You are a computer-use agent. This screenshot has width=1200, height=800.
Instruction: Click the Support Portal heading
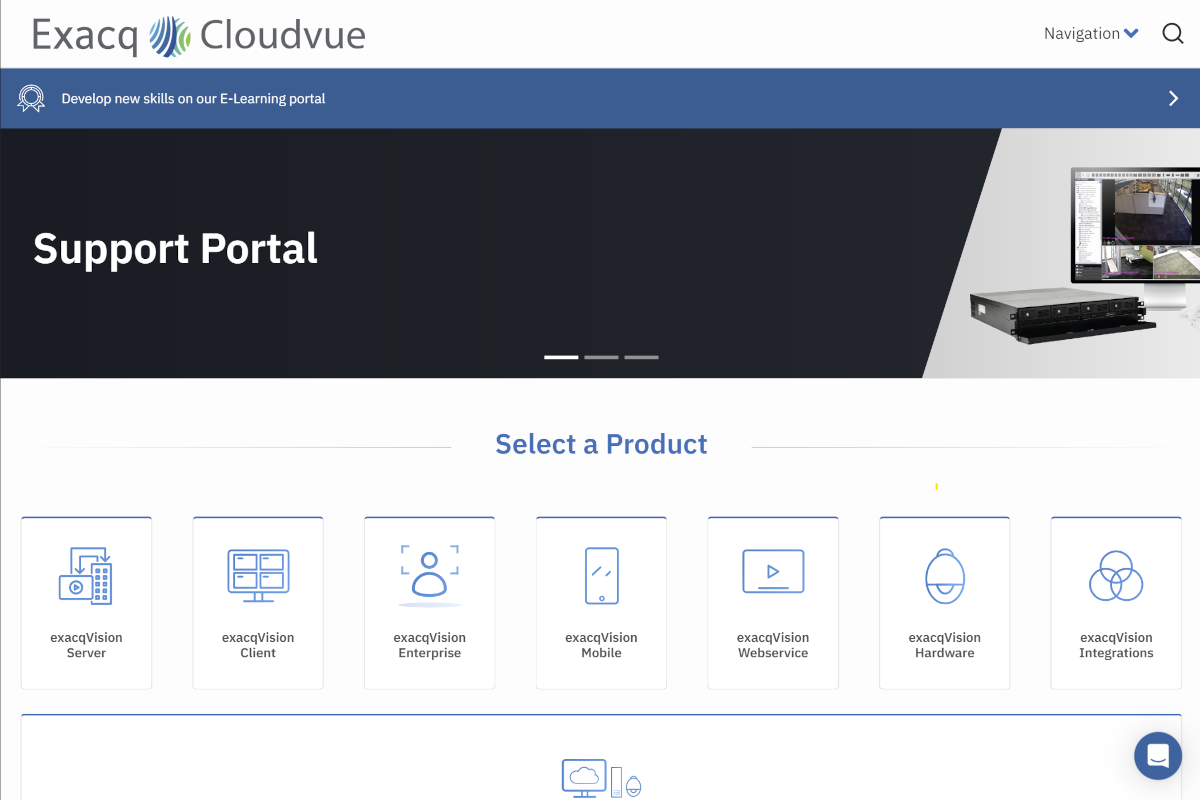tap(175, 248)
